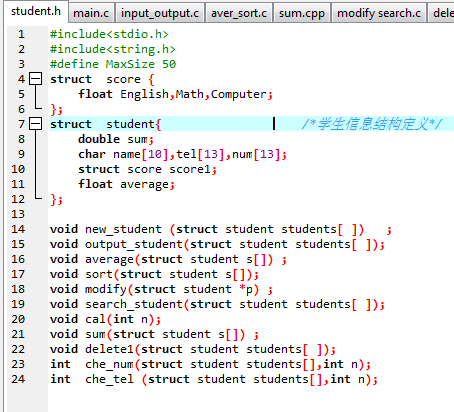Select the modify search.c tab
This screenshot has width=454, height=412.
tap(379, 13)
